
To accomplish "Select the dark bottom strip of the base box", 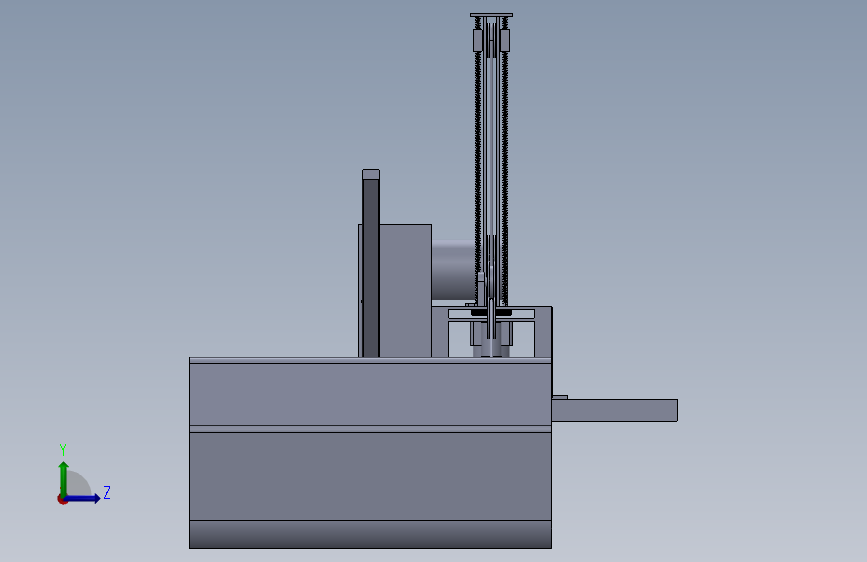I will click(x=370, y=534).
